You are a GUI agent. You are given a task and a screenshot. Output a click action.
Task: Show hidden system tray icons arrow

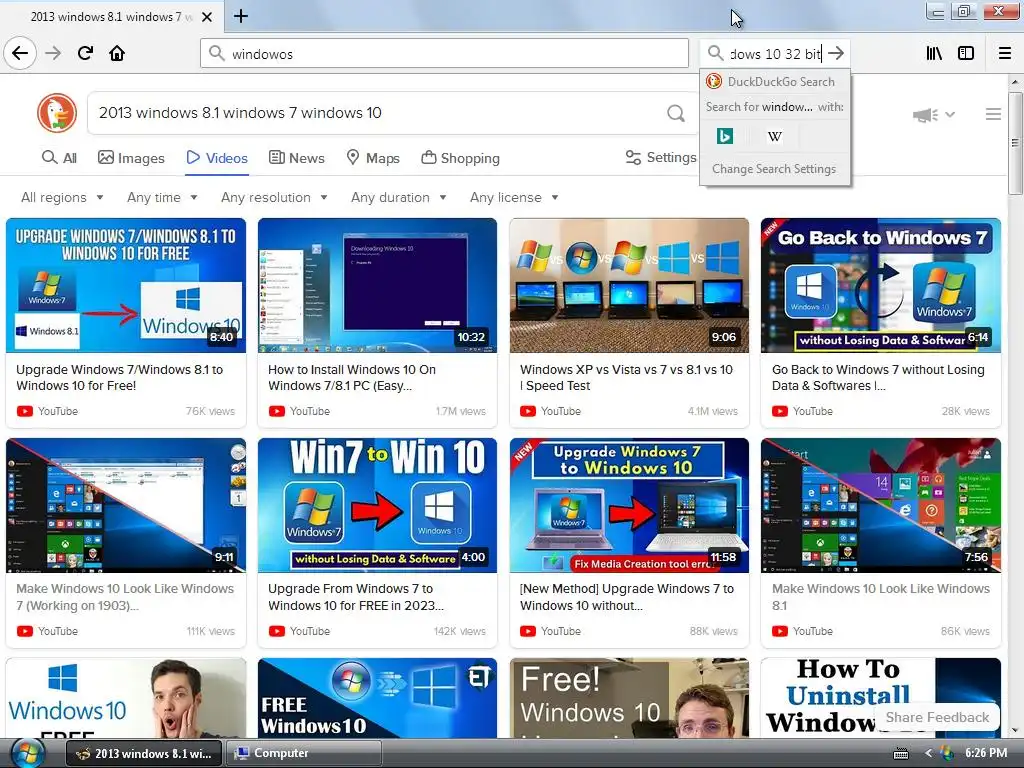(x=928, y=754)
